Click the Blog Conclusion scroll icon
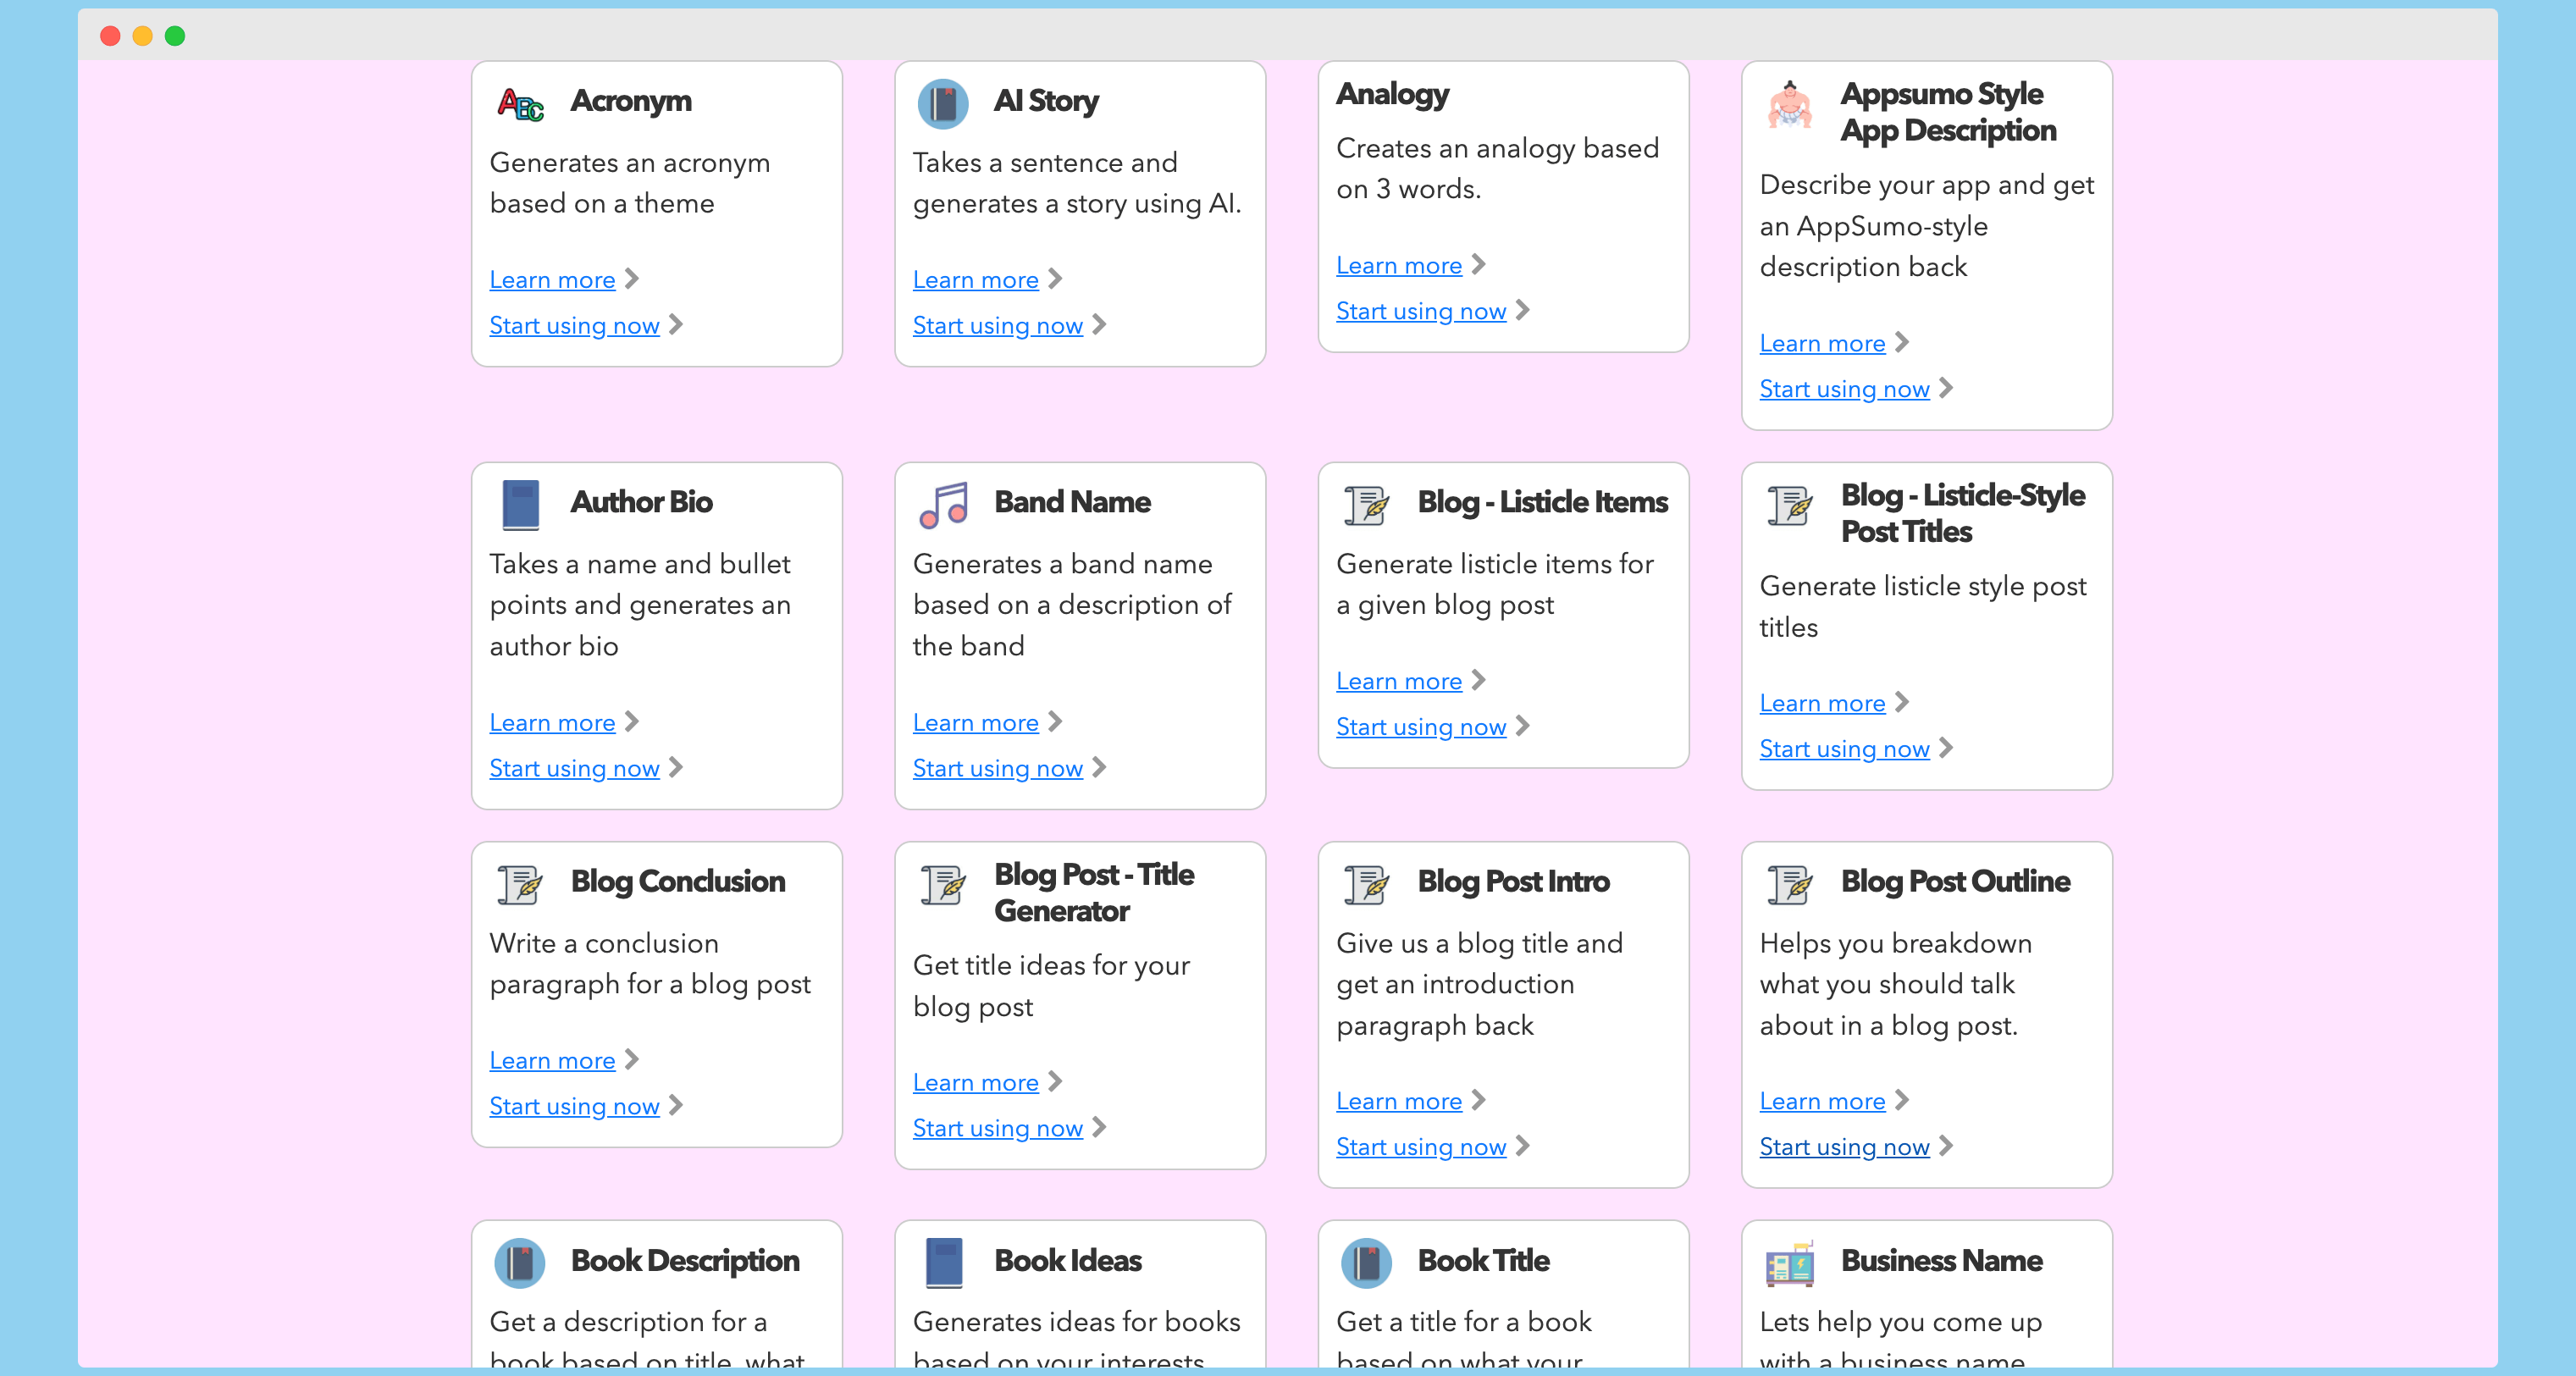The height and width of the screenshot is (1376, 2576). coord(520,883)
